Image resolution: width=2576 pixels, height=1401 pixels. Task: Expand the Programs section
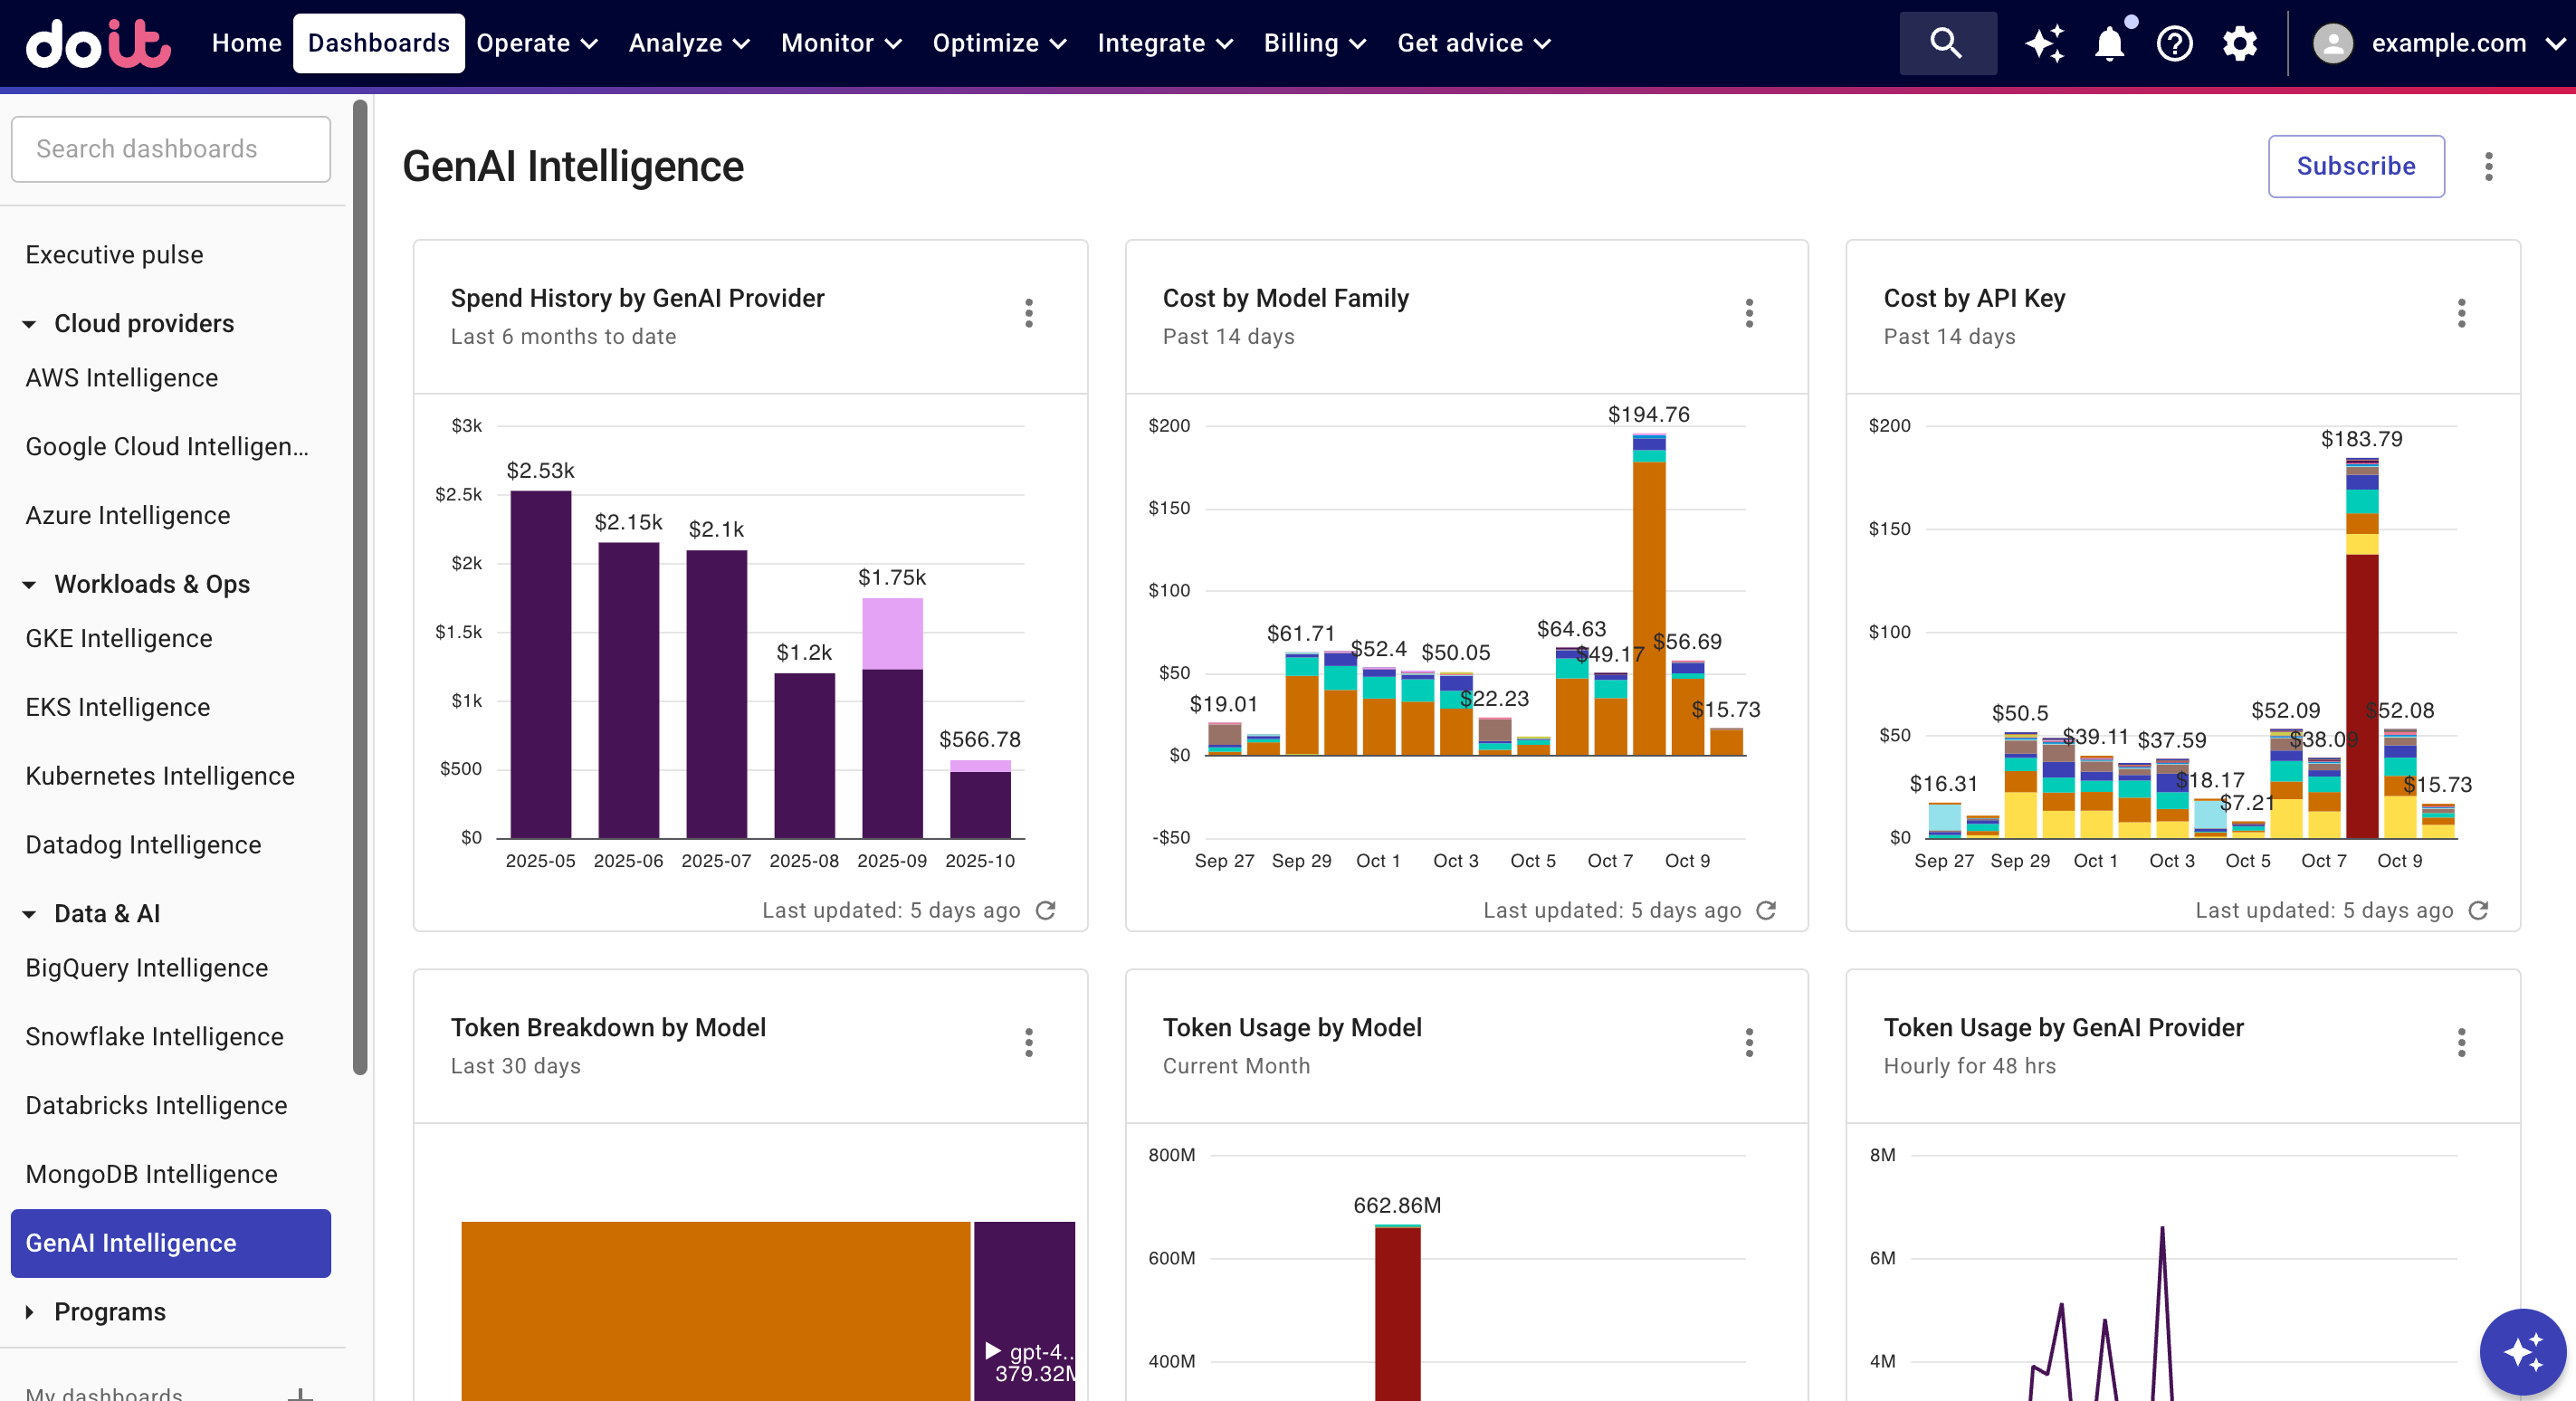29,1312
